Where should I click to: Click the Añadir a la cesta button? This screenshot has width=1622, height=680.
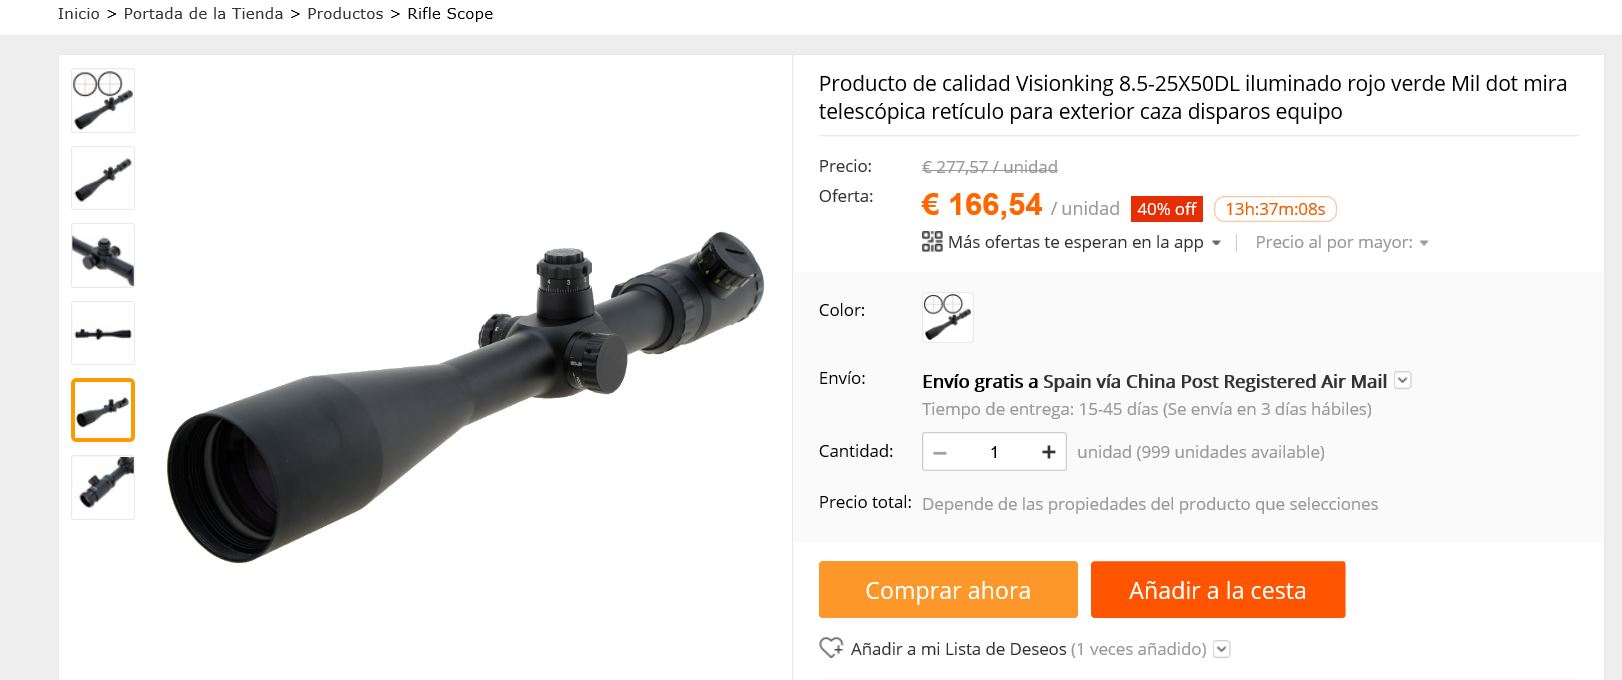[1218, 590]
